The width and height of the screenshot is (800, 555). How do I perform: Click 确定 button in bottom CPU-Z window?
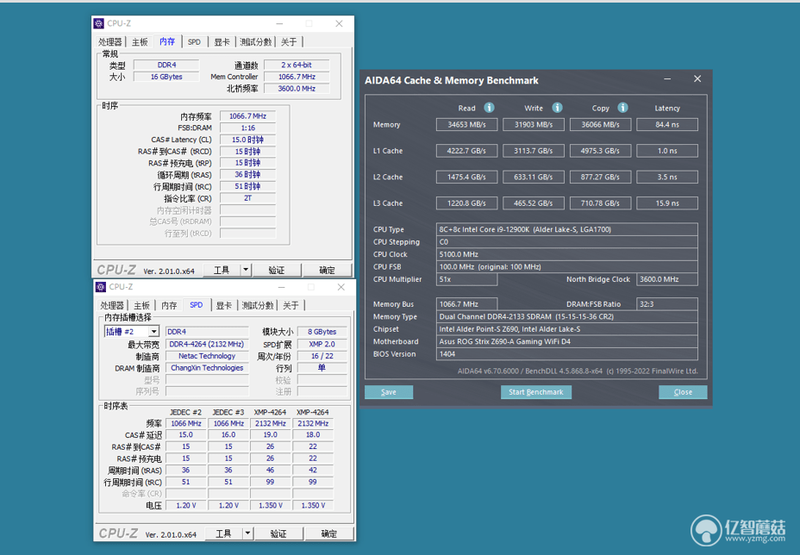pos(329,533)
